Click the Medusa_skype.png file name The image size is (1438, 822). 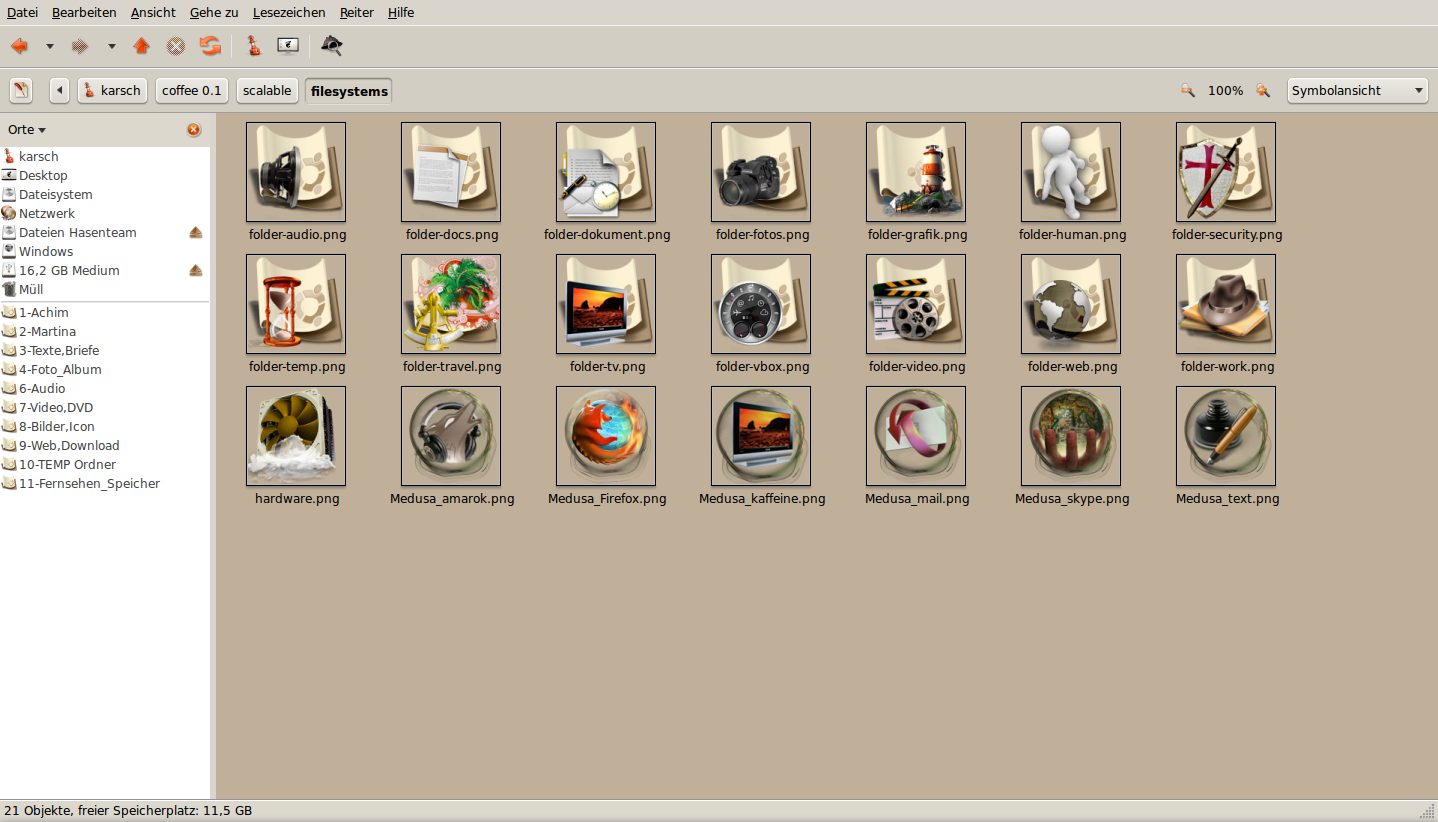tap(1072, 498)
